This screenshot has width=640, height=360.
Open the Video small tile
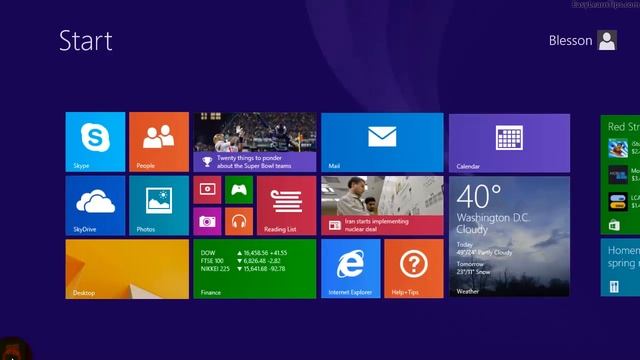click(207, 190)
